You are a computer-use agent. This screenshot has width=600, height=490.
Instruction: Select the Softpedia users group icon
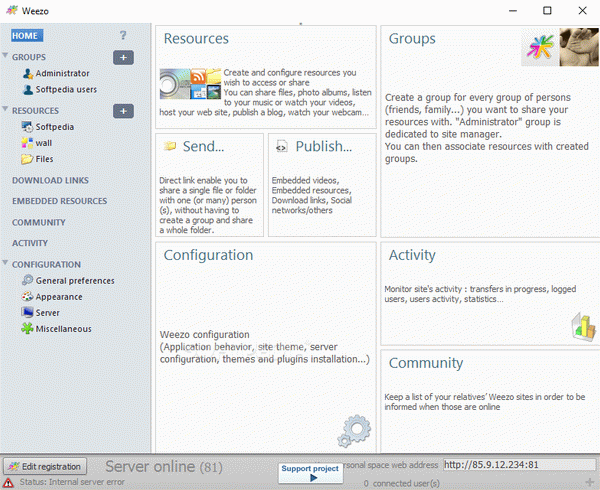28,90
